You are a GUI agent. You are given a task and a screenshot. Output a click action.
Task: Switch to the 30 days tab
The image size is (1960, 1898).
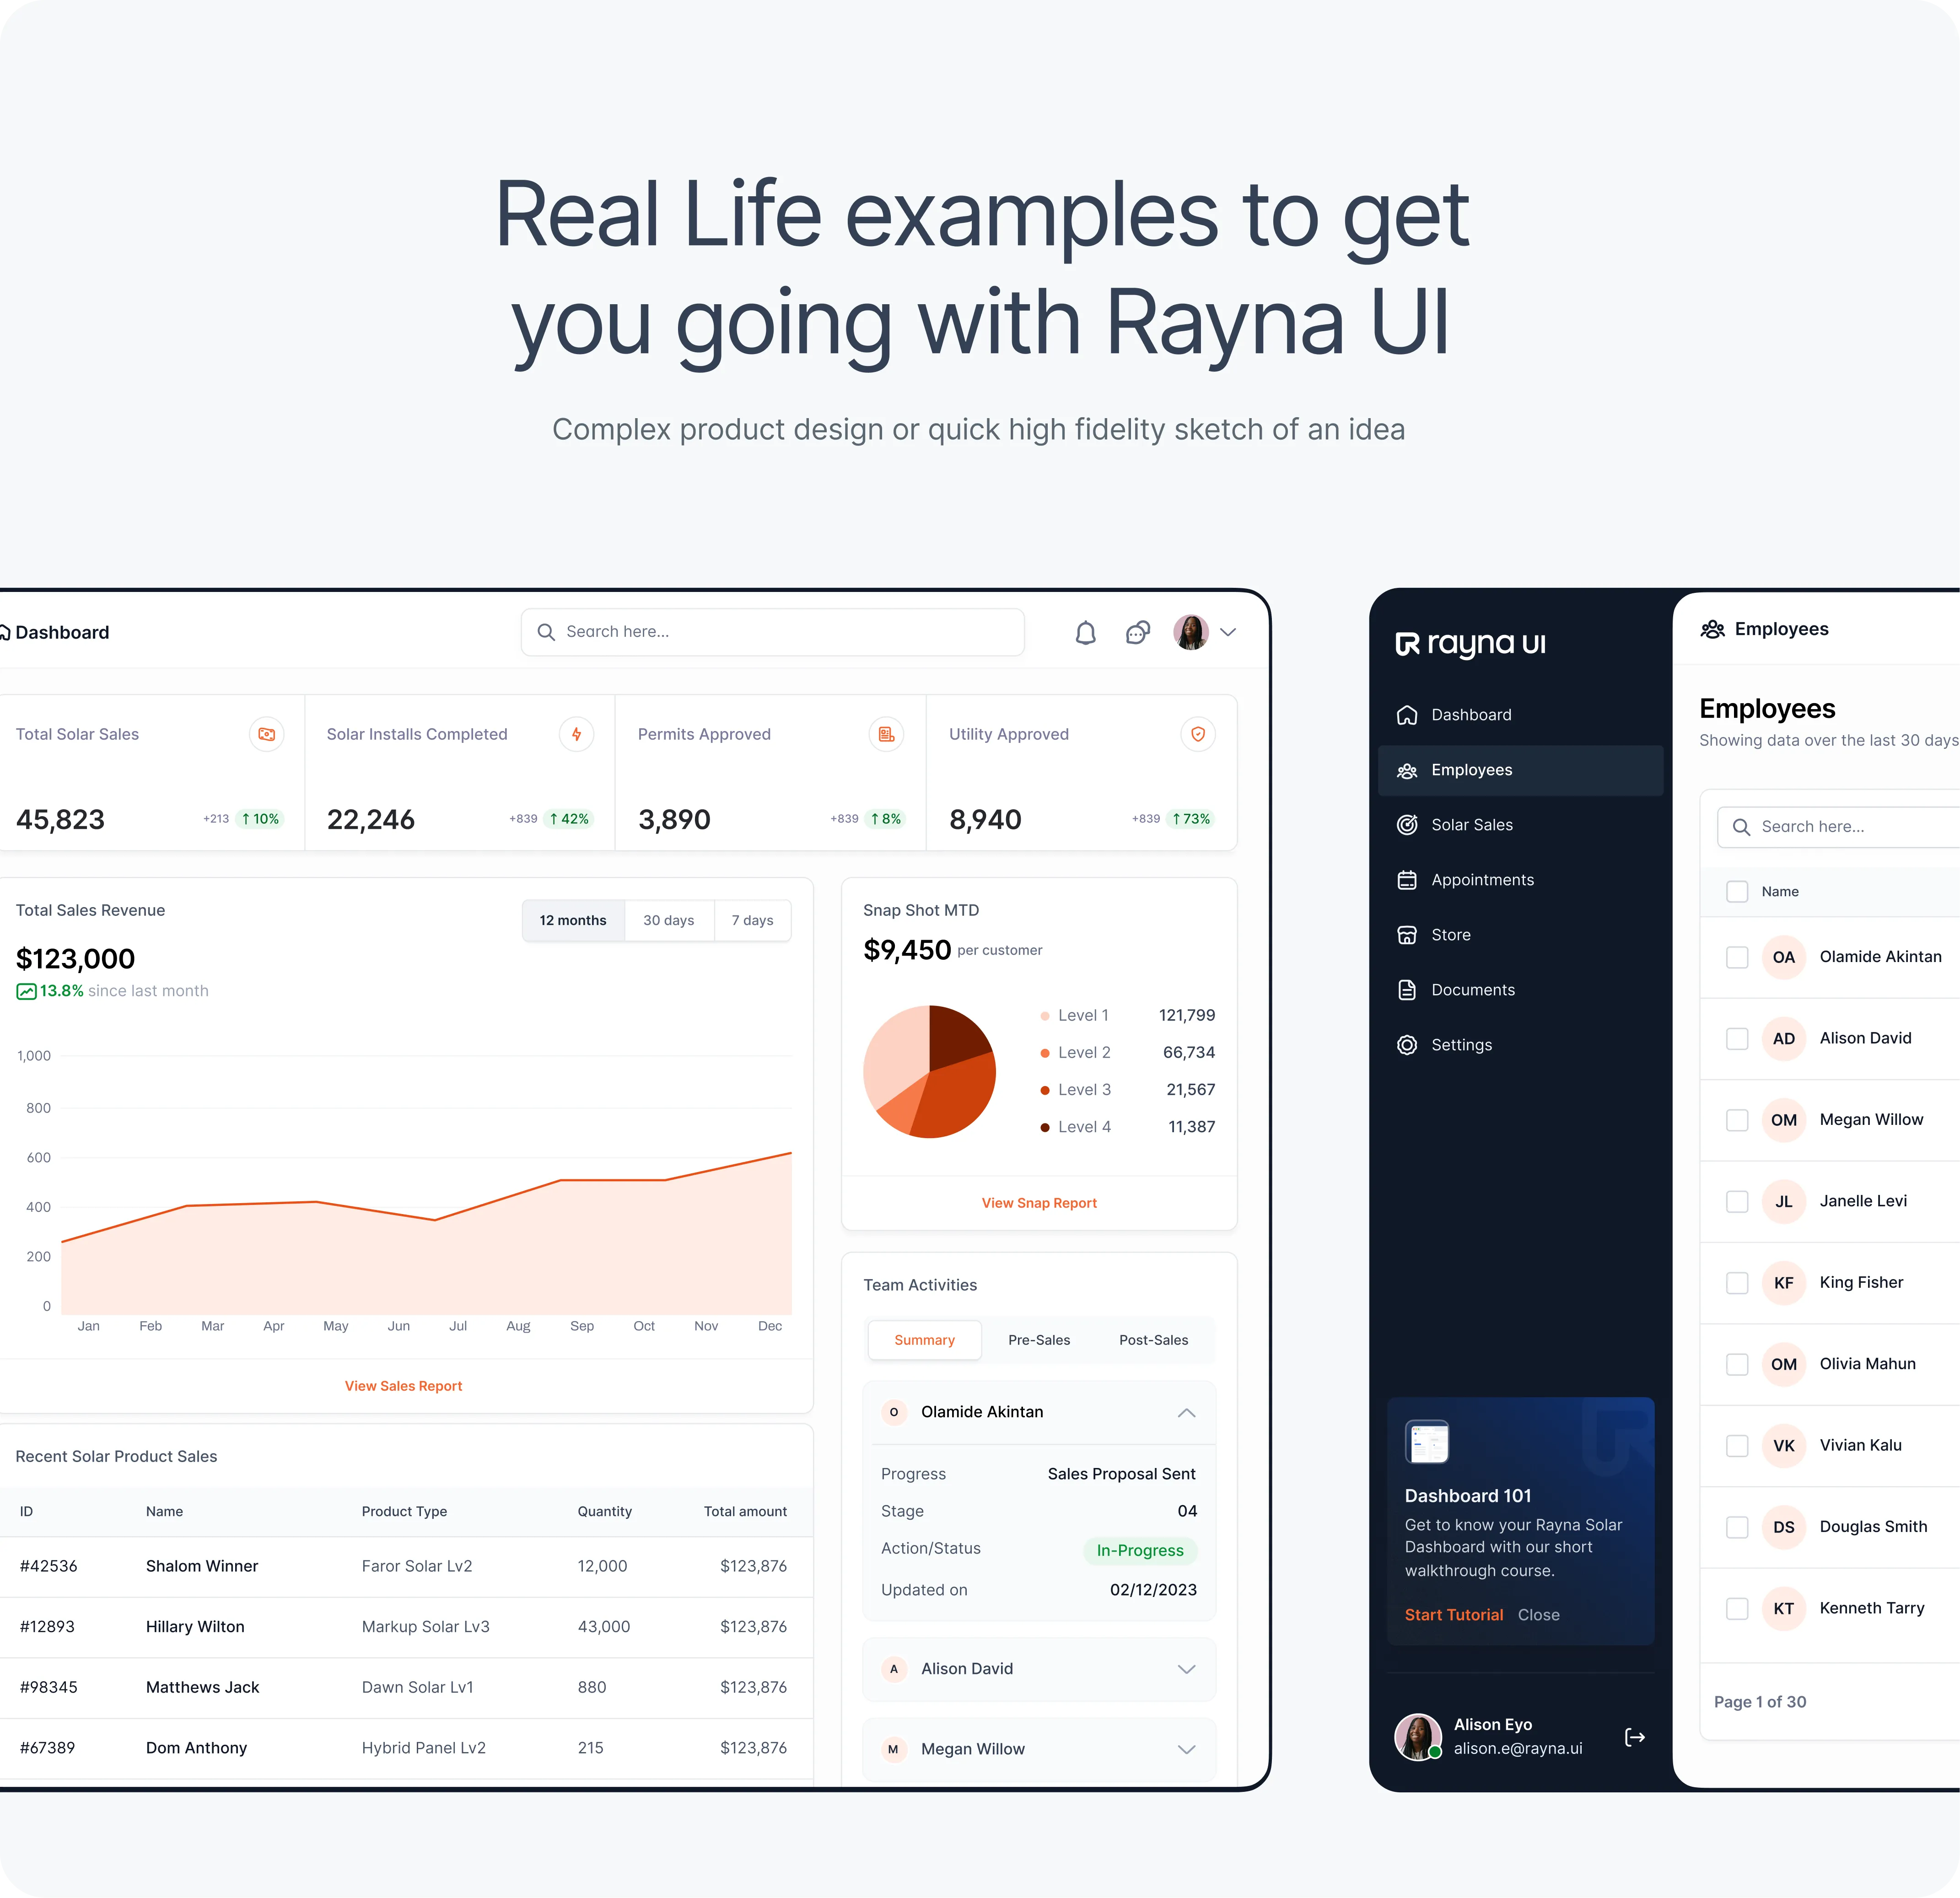(x=668, y=920)
